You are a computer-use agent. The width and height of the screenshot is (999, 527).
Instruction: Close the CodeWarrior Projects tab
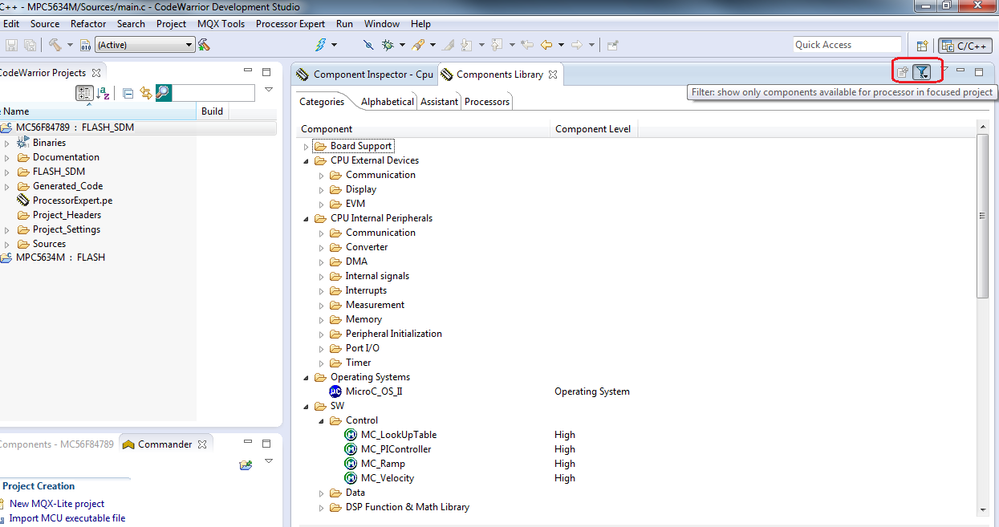(96, 73)
